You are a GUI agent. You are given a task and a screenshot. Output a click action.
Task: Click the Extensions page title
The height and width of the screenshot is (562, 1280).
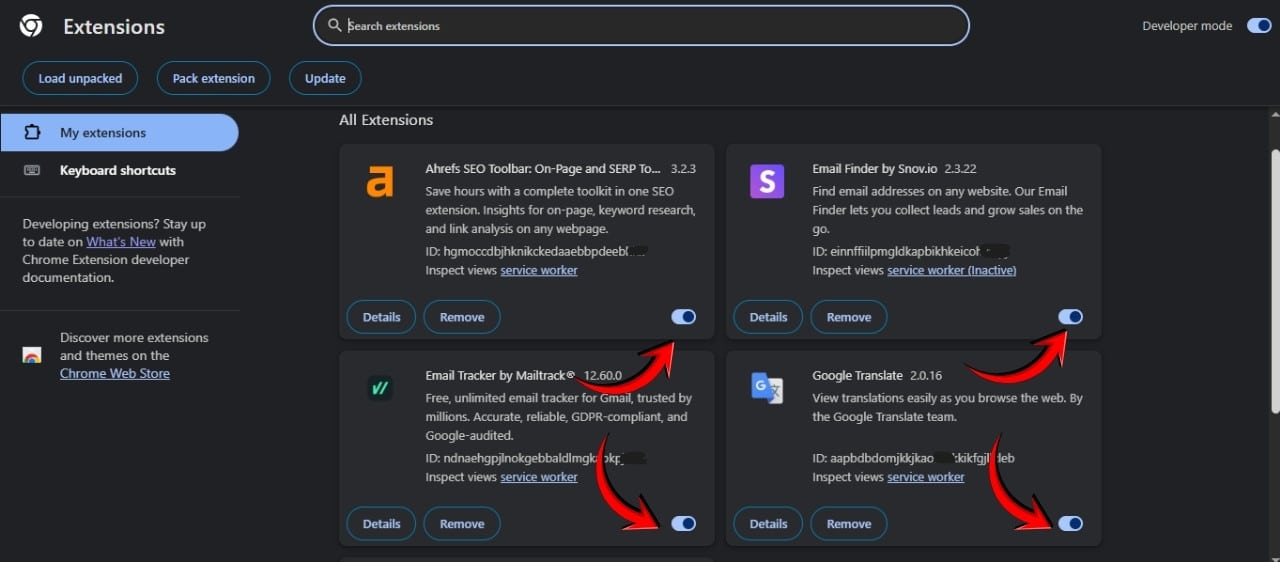(114, 27)
